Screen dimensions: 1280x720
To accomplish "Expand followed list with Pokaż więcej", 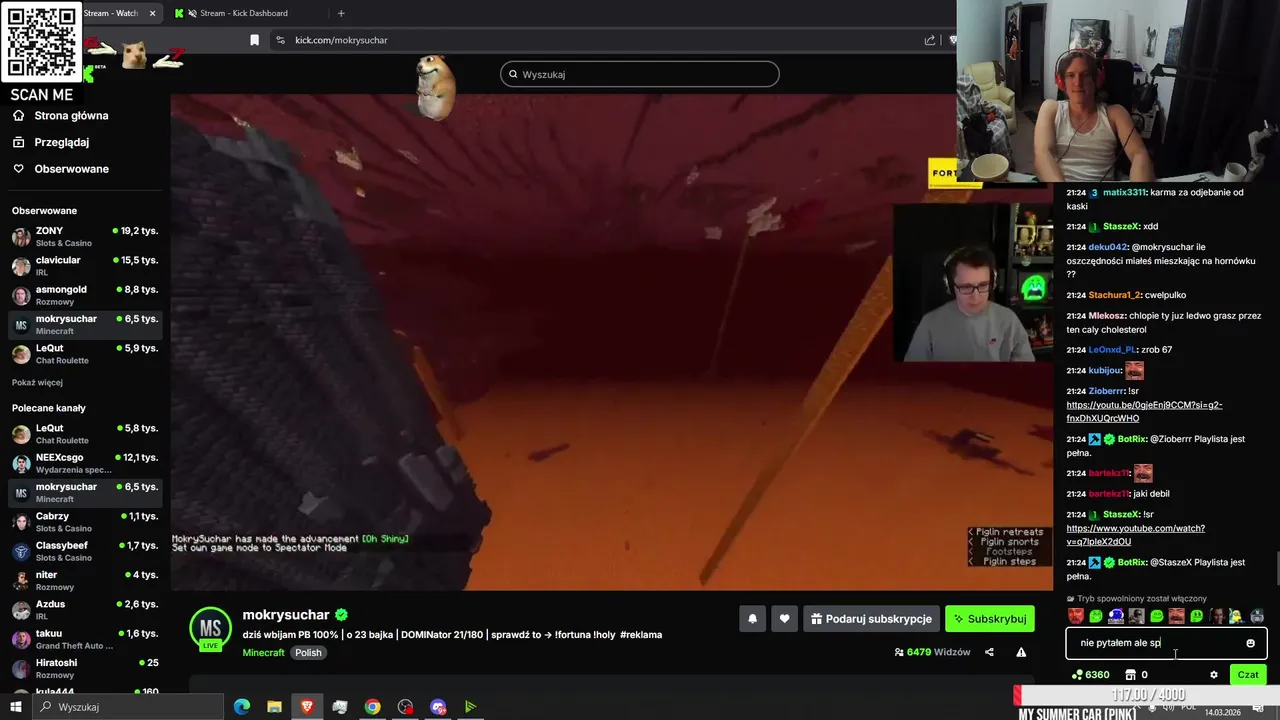I will pos(37,383).
